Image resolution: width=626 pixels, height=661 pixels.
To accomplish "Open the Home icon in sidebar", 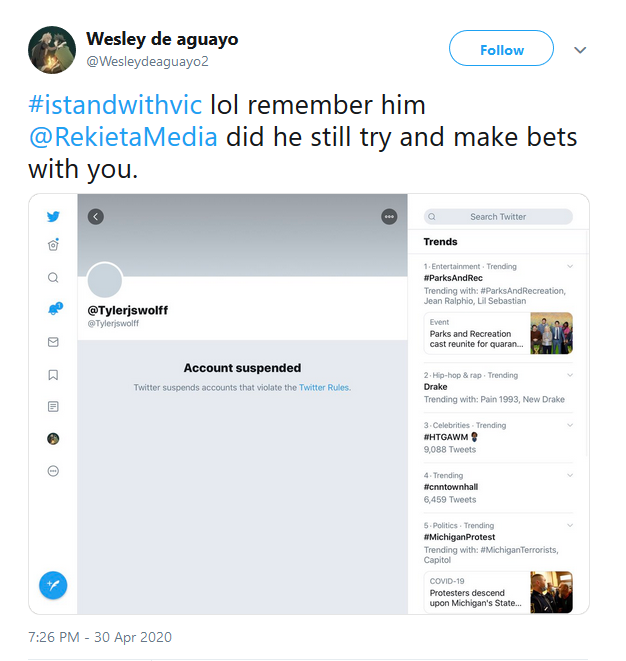I will [x=53, y=245].
